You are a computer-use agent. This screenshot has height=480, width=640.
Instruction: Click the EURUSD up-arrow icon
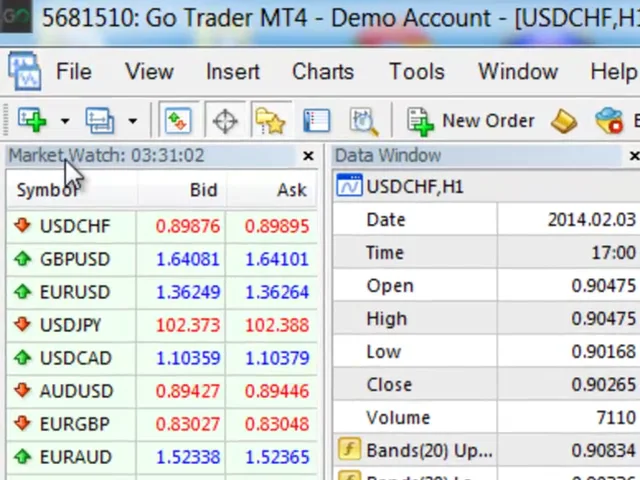22,291
